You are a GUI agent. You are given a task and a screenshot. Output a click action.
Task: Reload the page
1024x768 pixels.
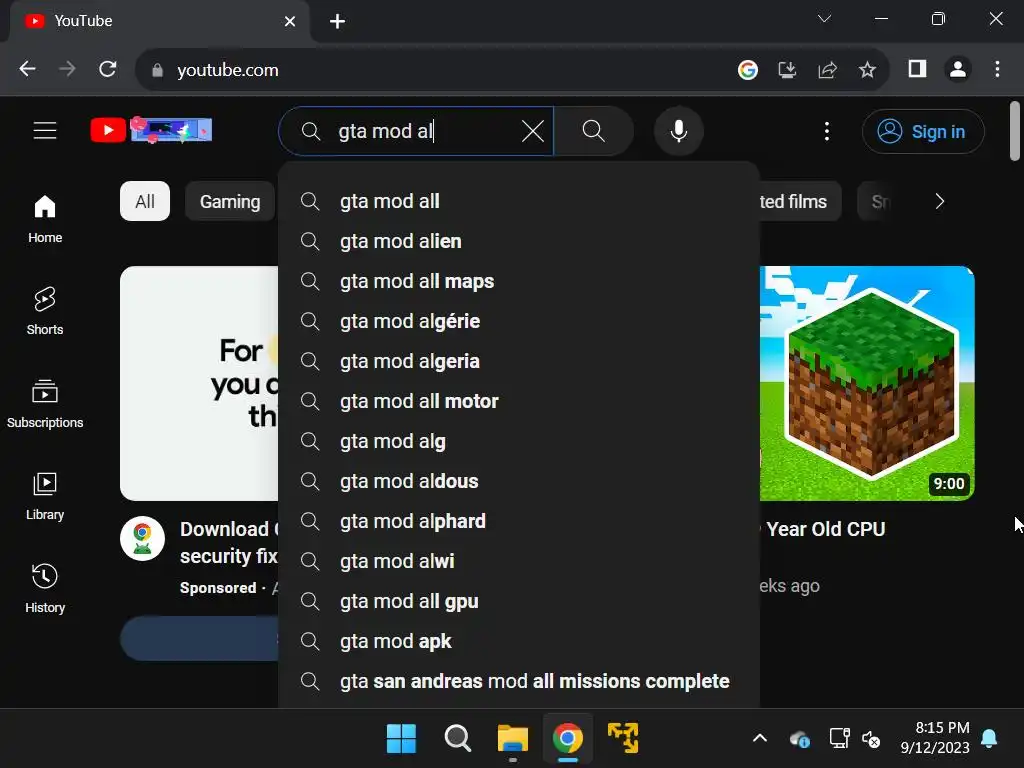point(108,69)
